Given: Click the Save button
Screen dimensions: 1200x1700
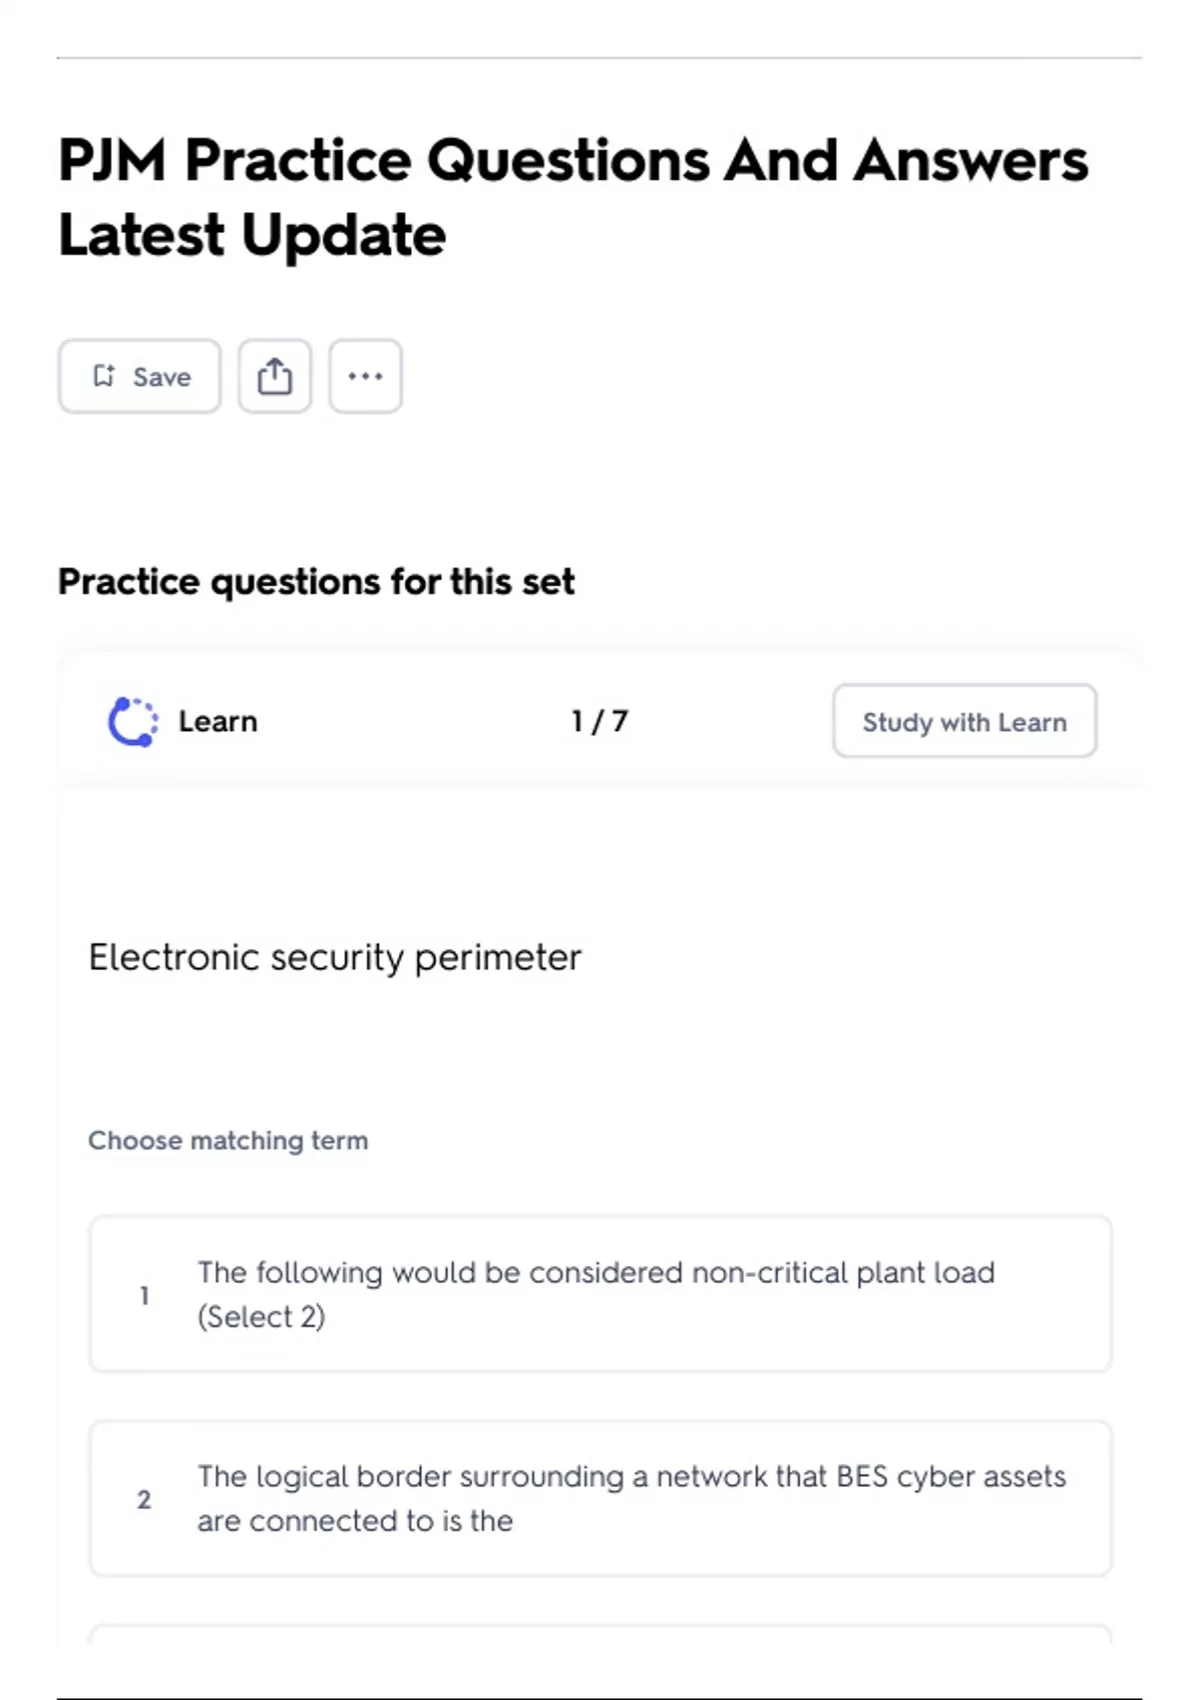Looking at the screenshot, I should coord(140,376).
